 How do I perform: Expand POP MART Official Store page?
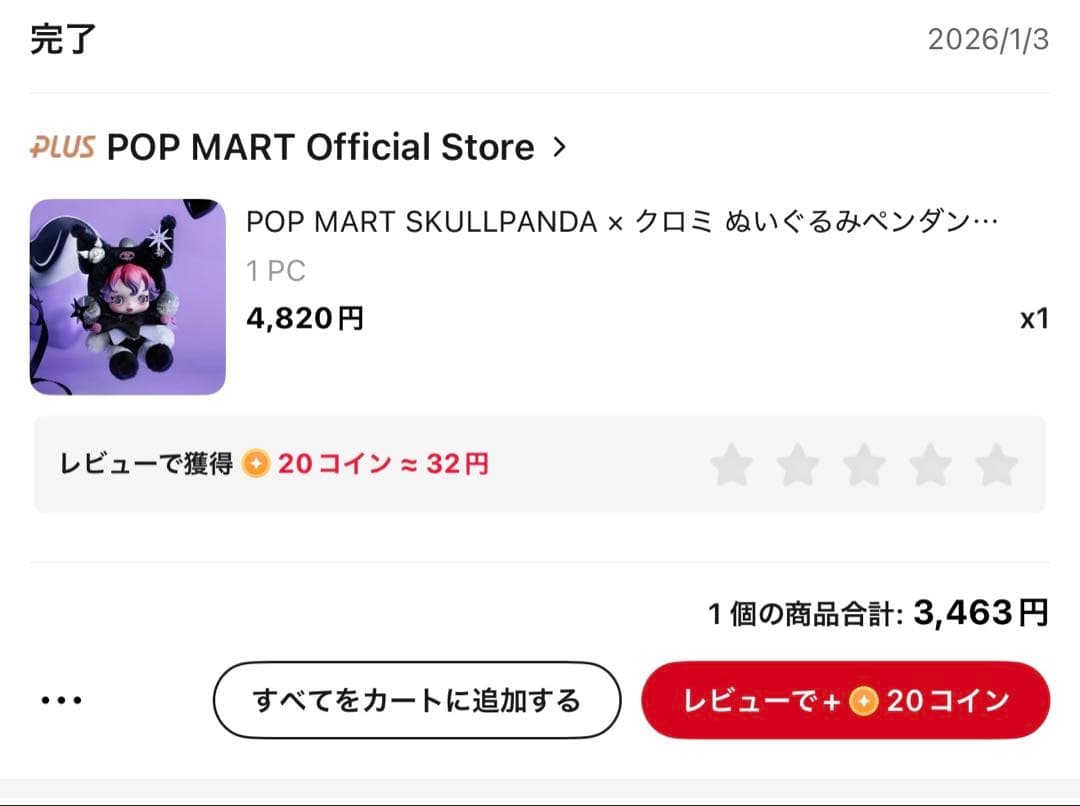(322, 147)
